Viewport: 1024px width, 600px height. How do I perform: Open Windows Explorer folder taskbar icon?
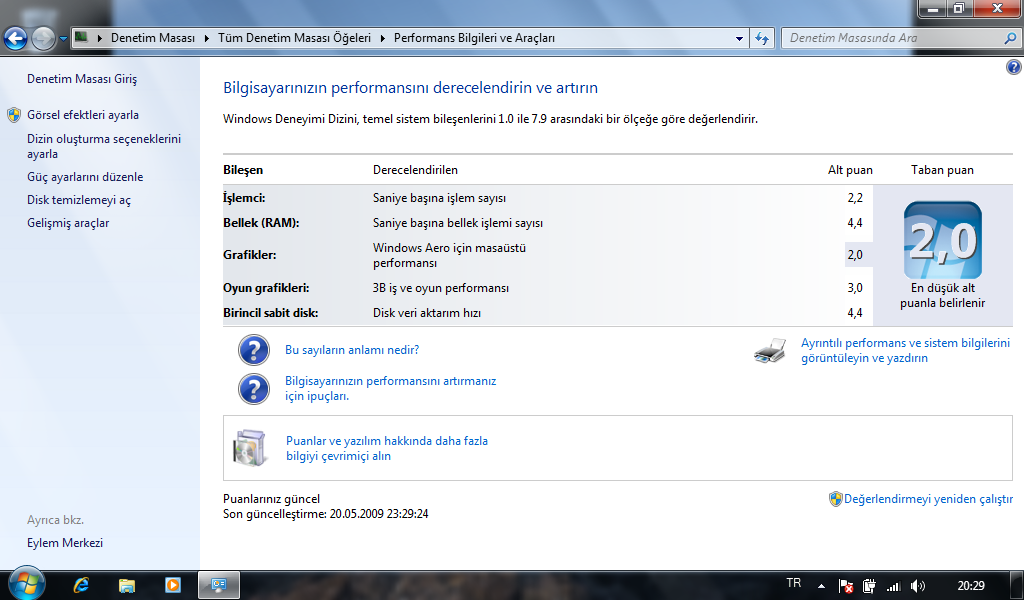(x=127, y=585)
